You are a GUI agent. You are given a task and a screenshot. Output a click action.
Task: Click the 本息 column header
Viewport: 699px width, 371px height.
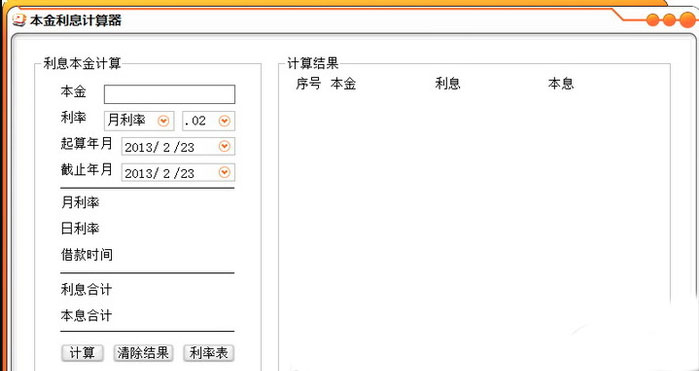pyautogui.click(x=561, y=84)
